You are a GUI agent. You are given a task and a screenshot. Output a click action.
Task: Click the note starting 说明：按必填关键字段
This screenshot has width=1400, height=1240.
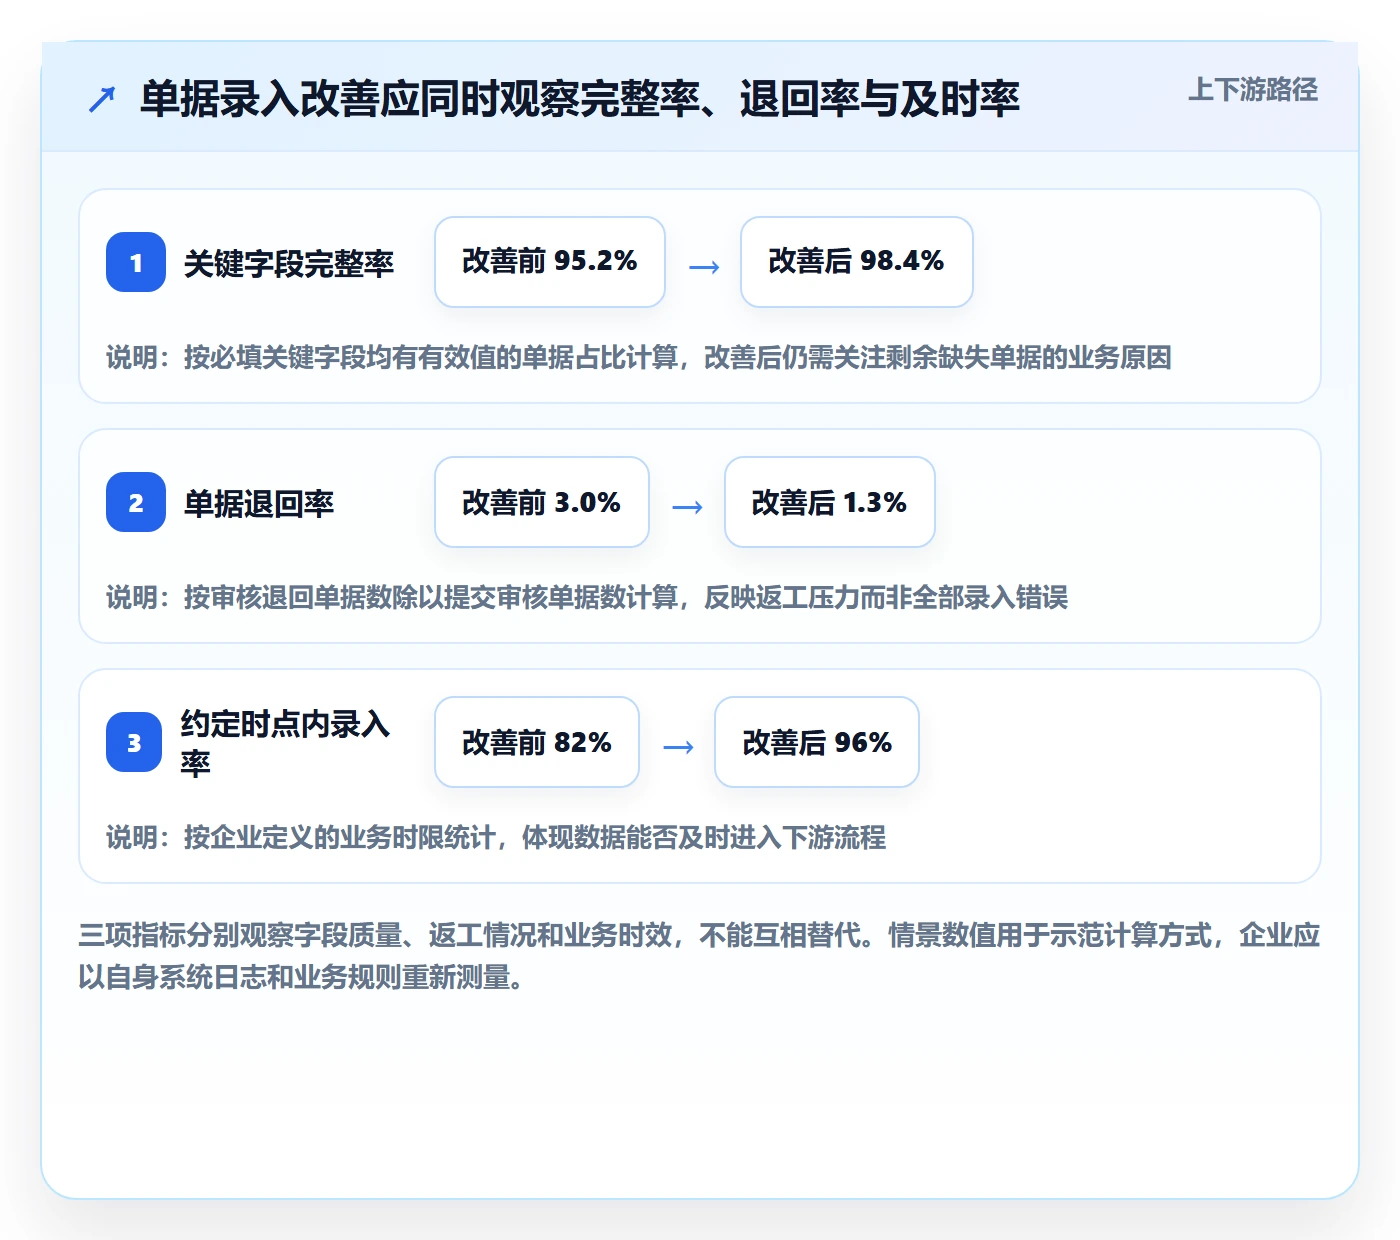639,357
